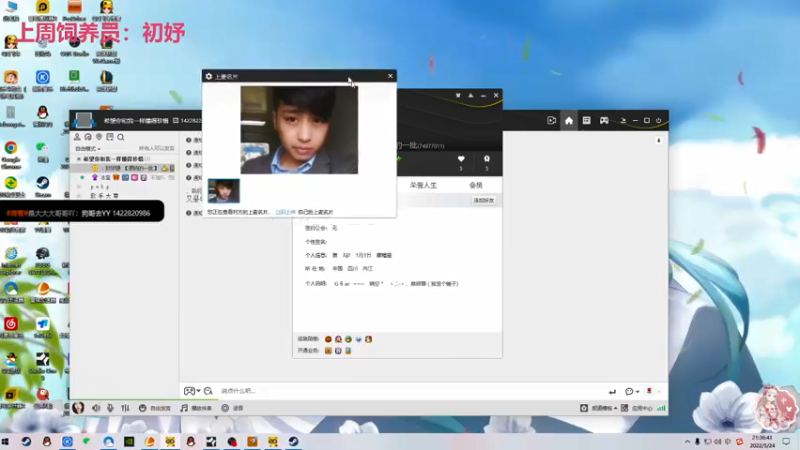Image resolution: width=800 pixels, height=450 pixels.
Task: Click the bulletin board icon in channel sidebar
Action: [x=110, y=137]
